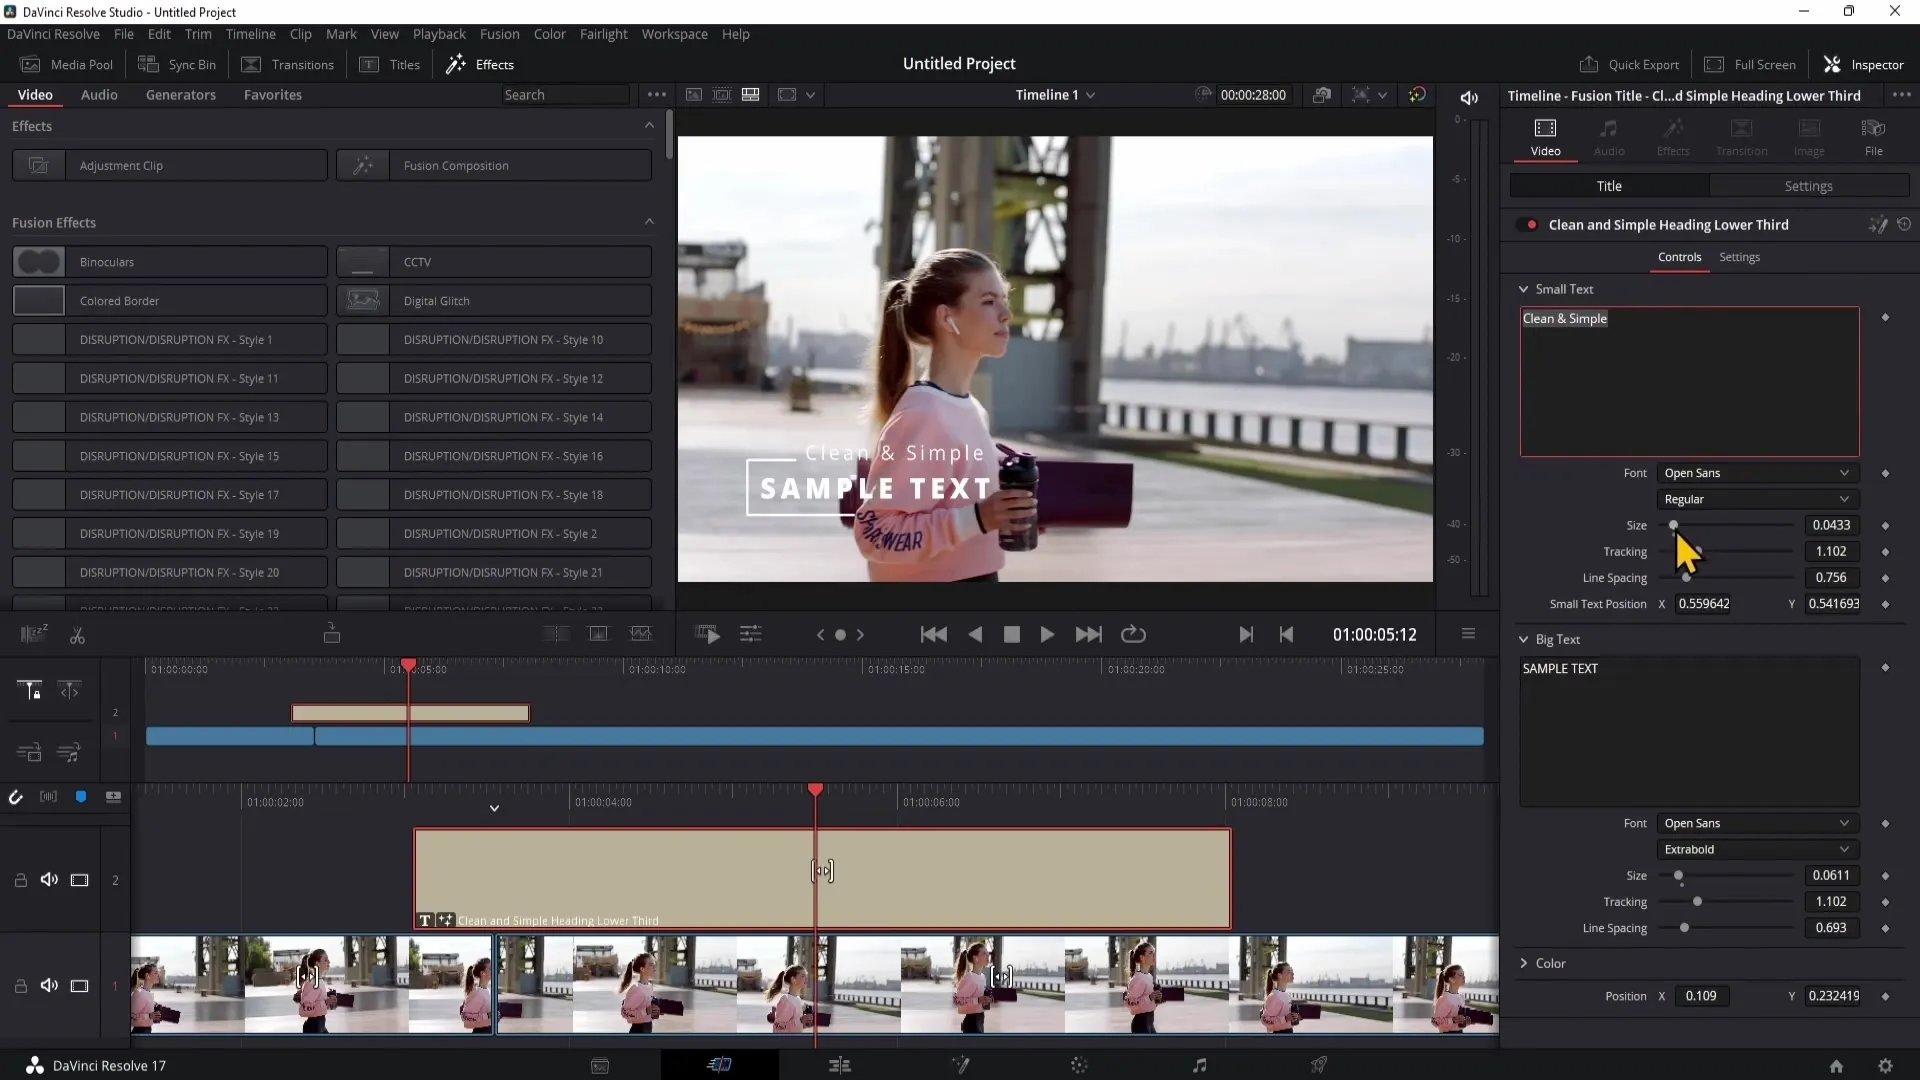
Task: Switch to the Title tab in Inspector
Action: [x=1609, y=185]
